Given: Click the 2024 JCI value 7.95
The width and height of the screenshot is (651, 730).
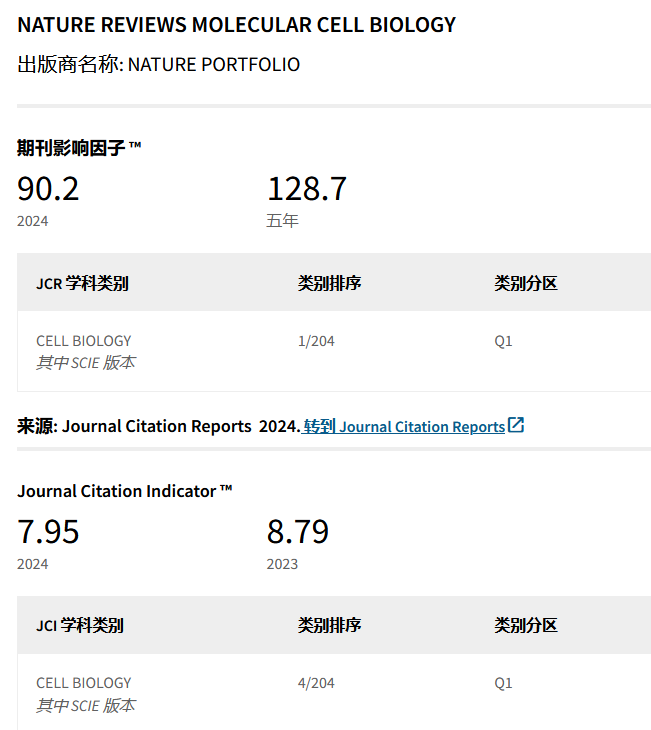Looking at the screenshot, I should click(x=48, y=531).
